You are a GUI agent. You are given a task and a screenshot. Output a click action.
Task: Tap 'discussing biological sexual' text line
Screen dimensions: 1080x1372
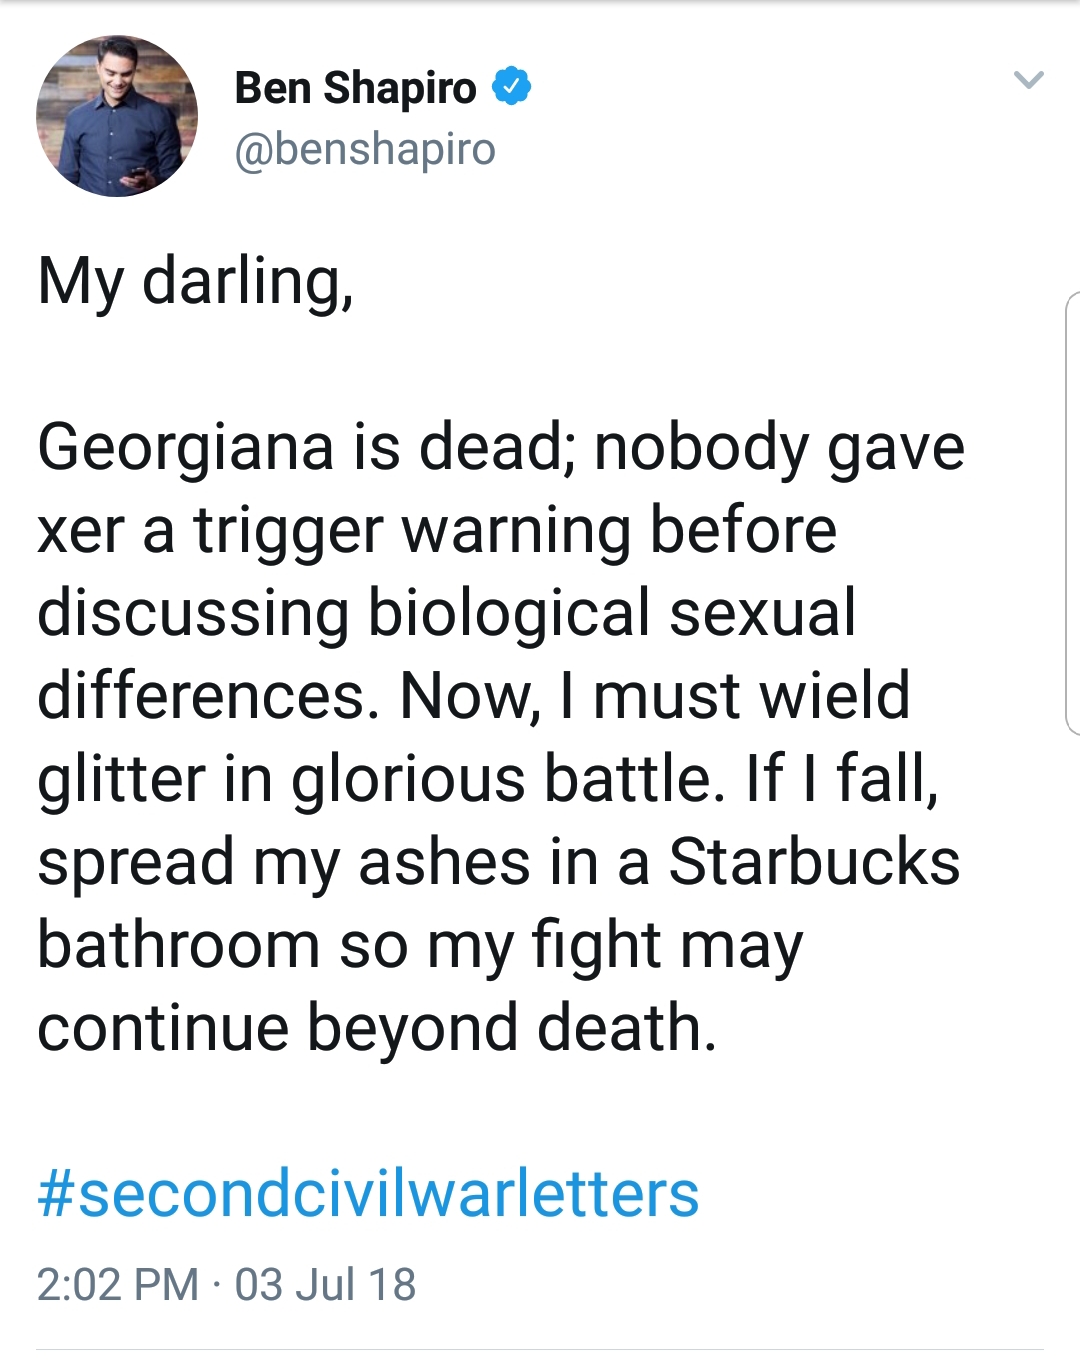446,613
